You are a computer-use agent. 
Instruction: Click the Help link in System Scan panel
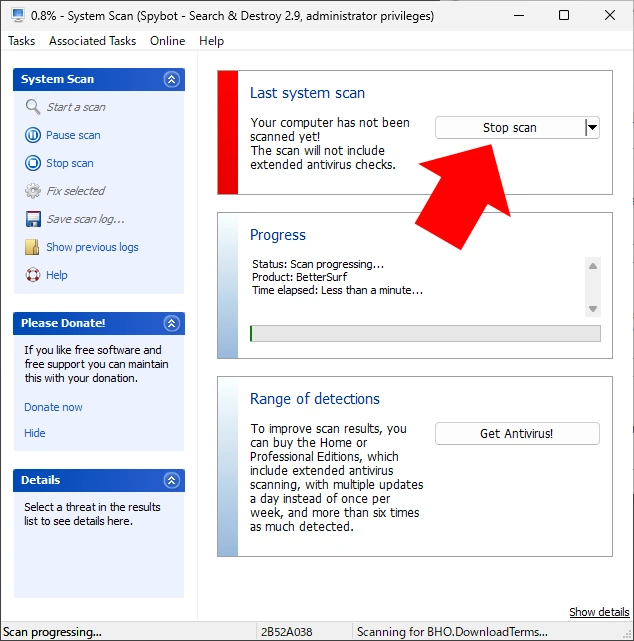57,275
